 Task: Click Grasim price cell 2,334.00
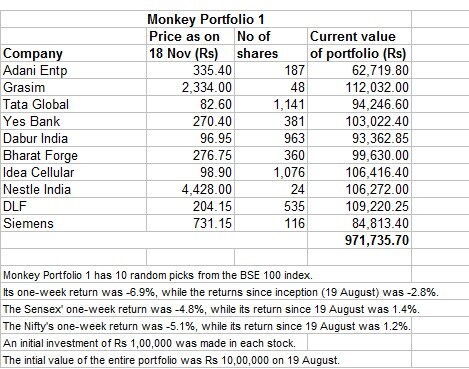pyautogui.click(x=190, y=87)
